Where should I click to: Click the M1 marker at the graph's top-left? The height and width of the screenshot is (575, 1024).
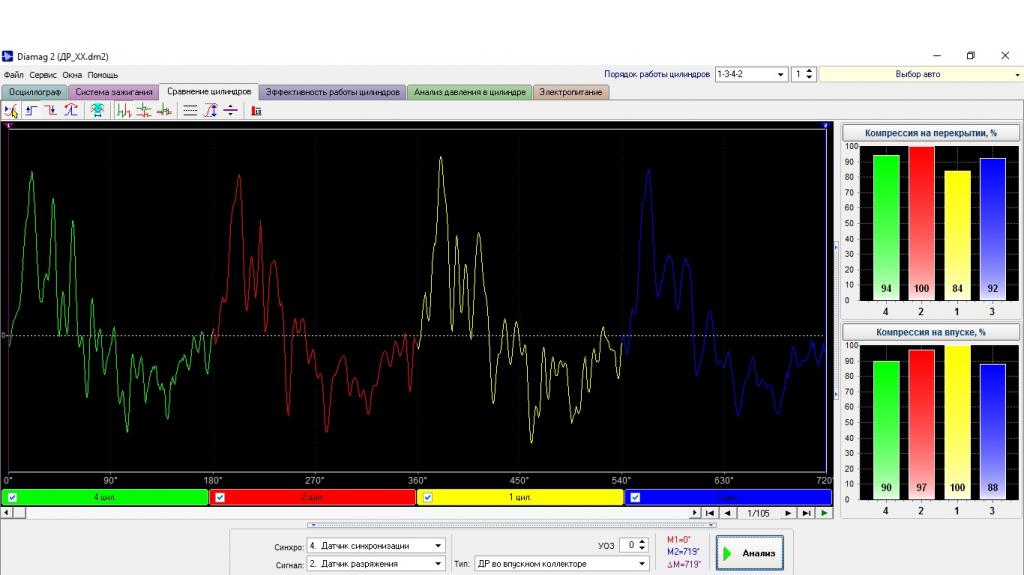pos(9,125)
